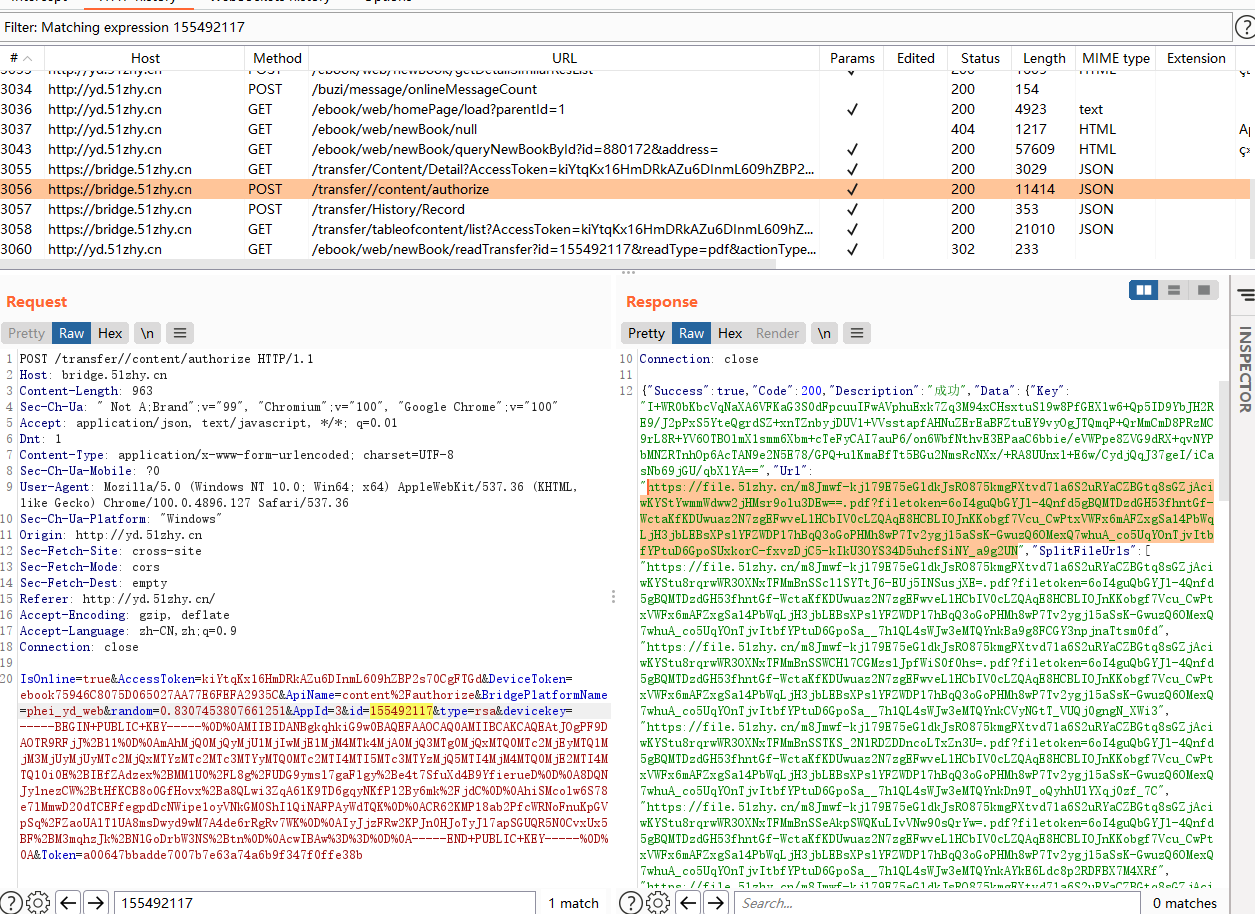1255x914 pixels.
Task: Open the filter bar help icon
Action: tap(1244, 27)
